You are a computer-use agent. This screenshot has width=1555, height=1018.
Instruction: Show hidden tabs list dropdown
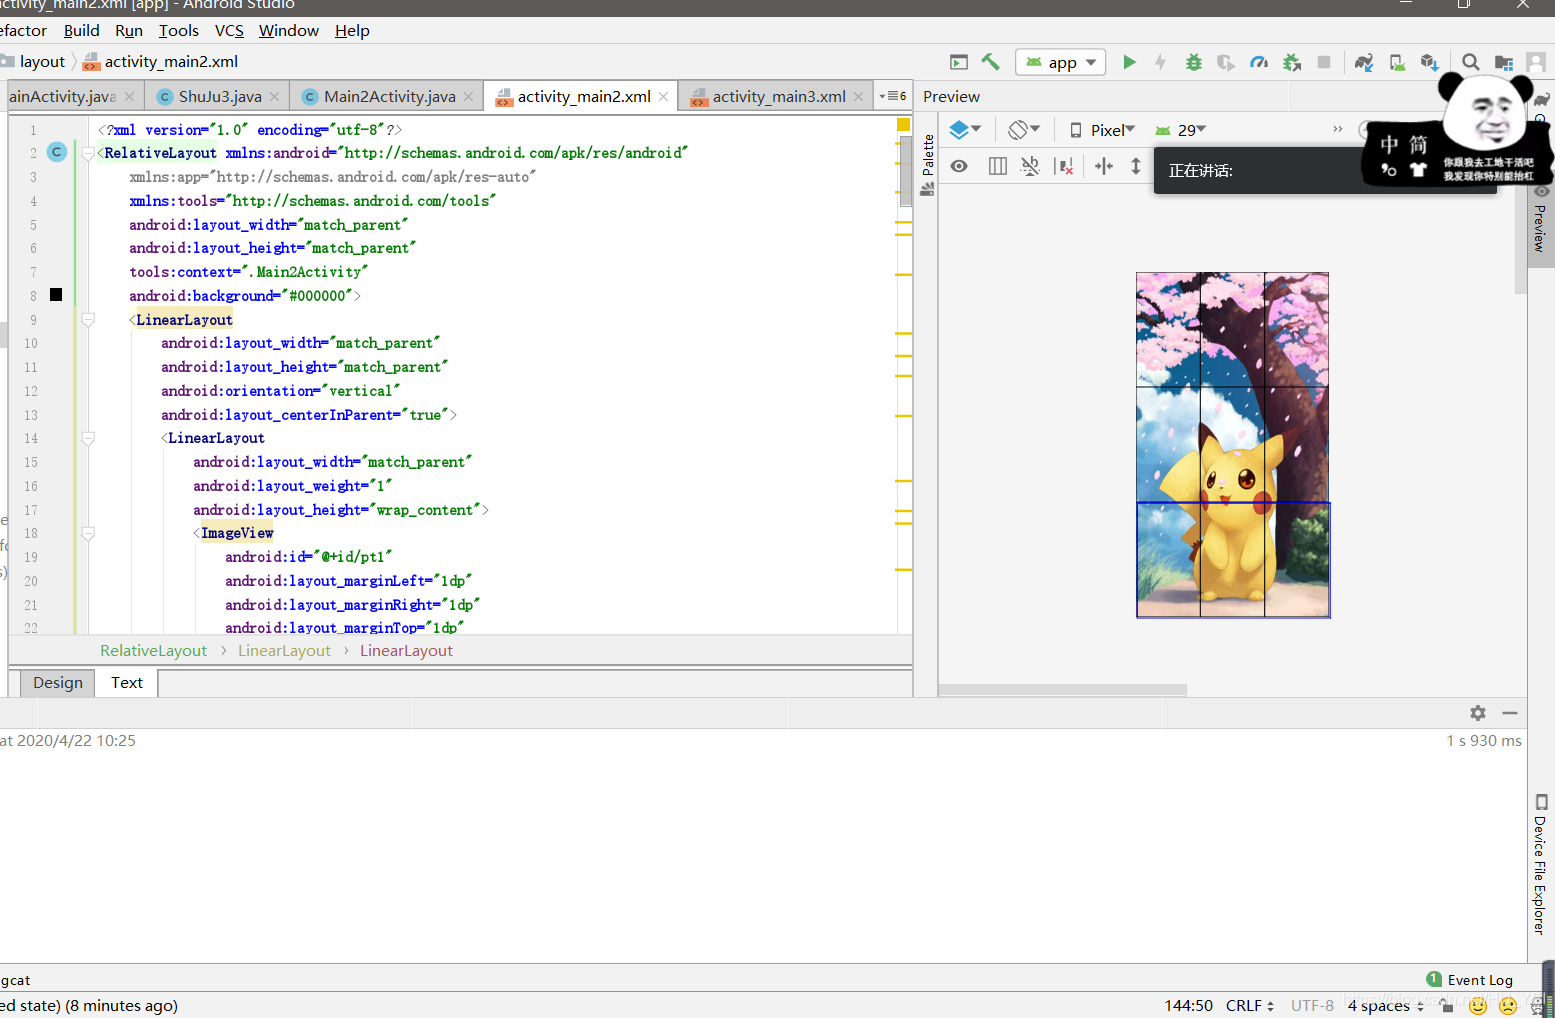(x=892, y=96)
